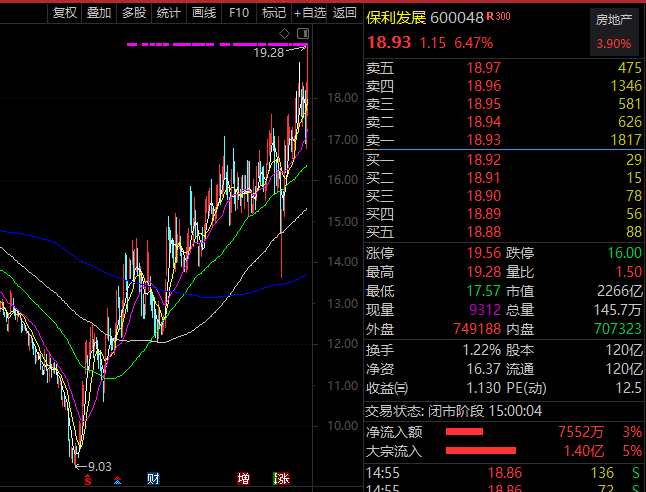This screenshot has width=646, height=492.
Task: Click the 市值 value 2266亿
Action: point(620,291)
